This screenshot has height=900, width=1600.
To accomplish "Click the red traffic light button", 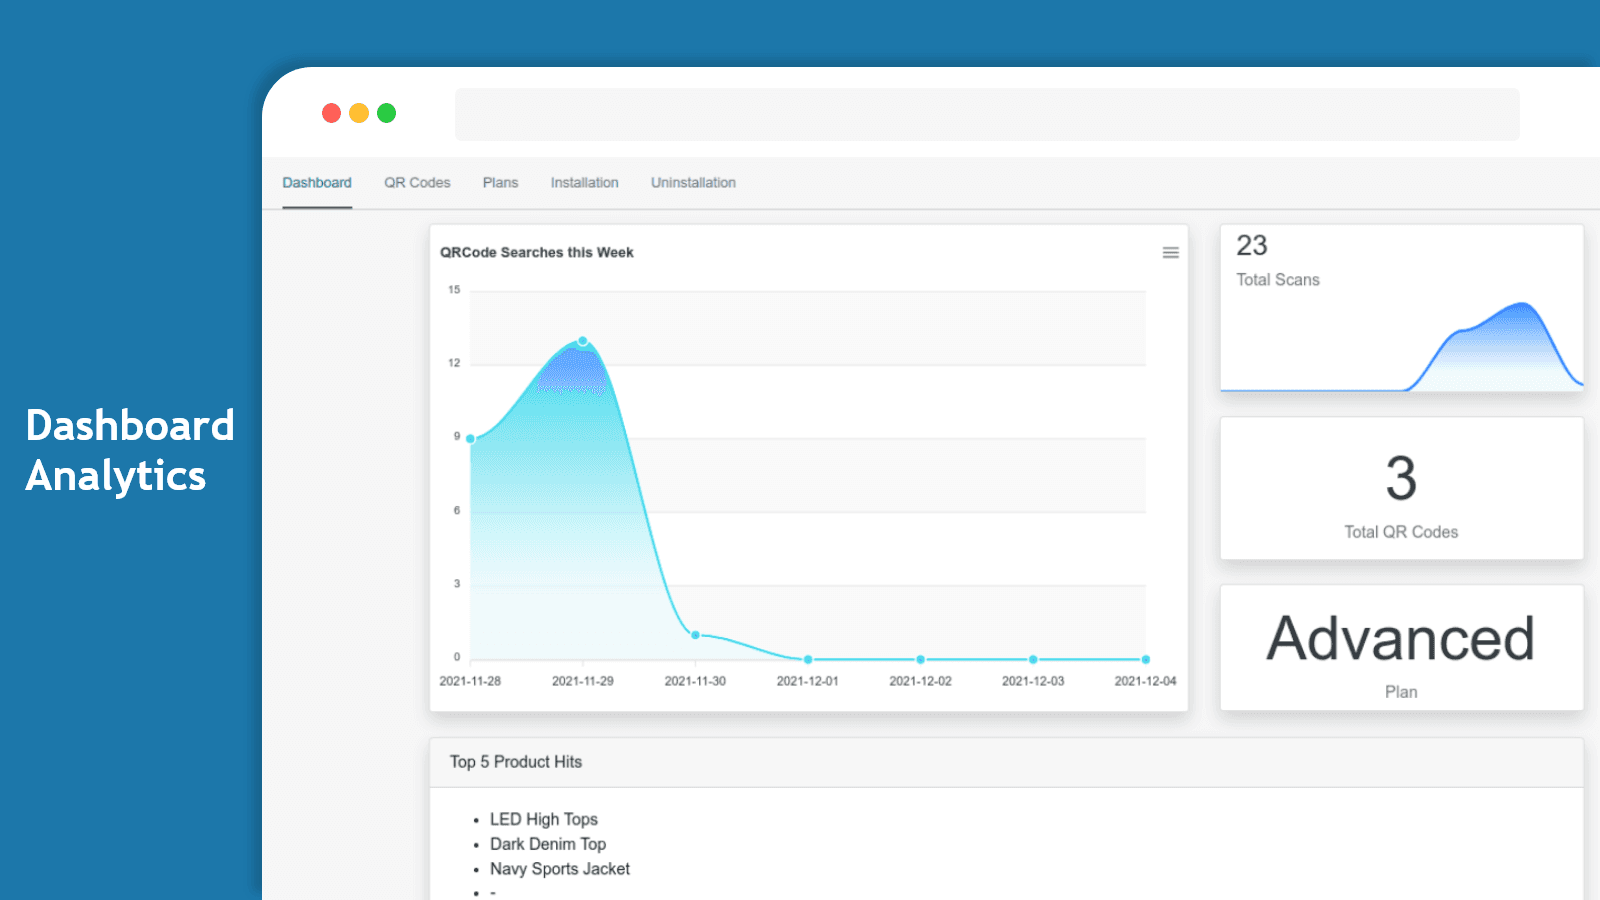I will point(331,113).
